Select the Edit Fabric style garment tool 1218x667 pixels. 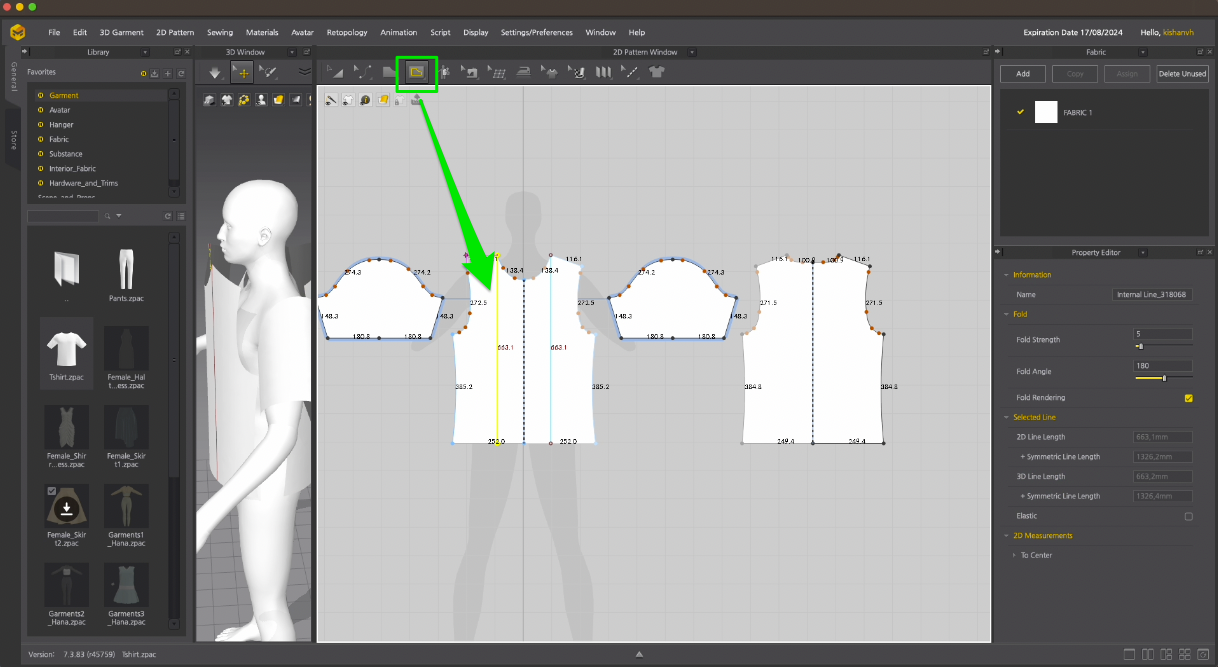pyautogui.click(x=549, y=72)
